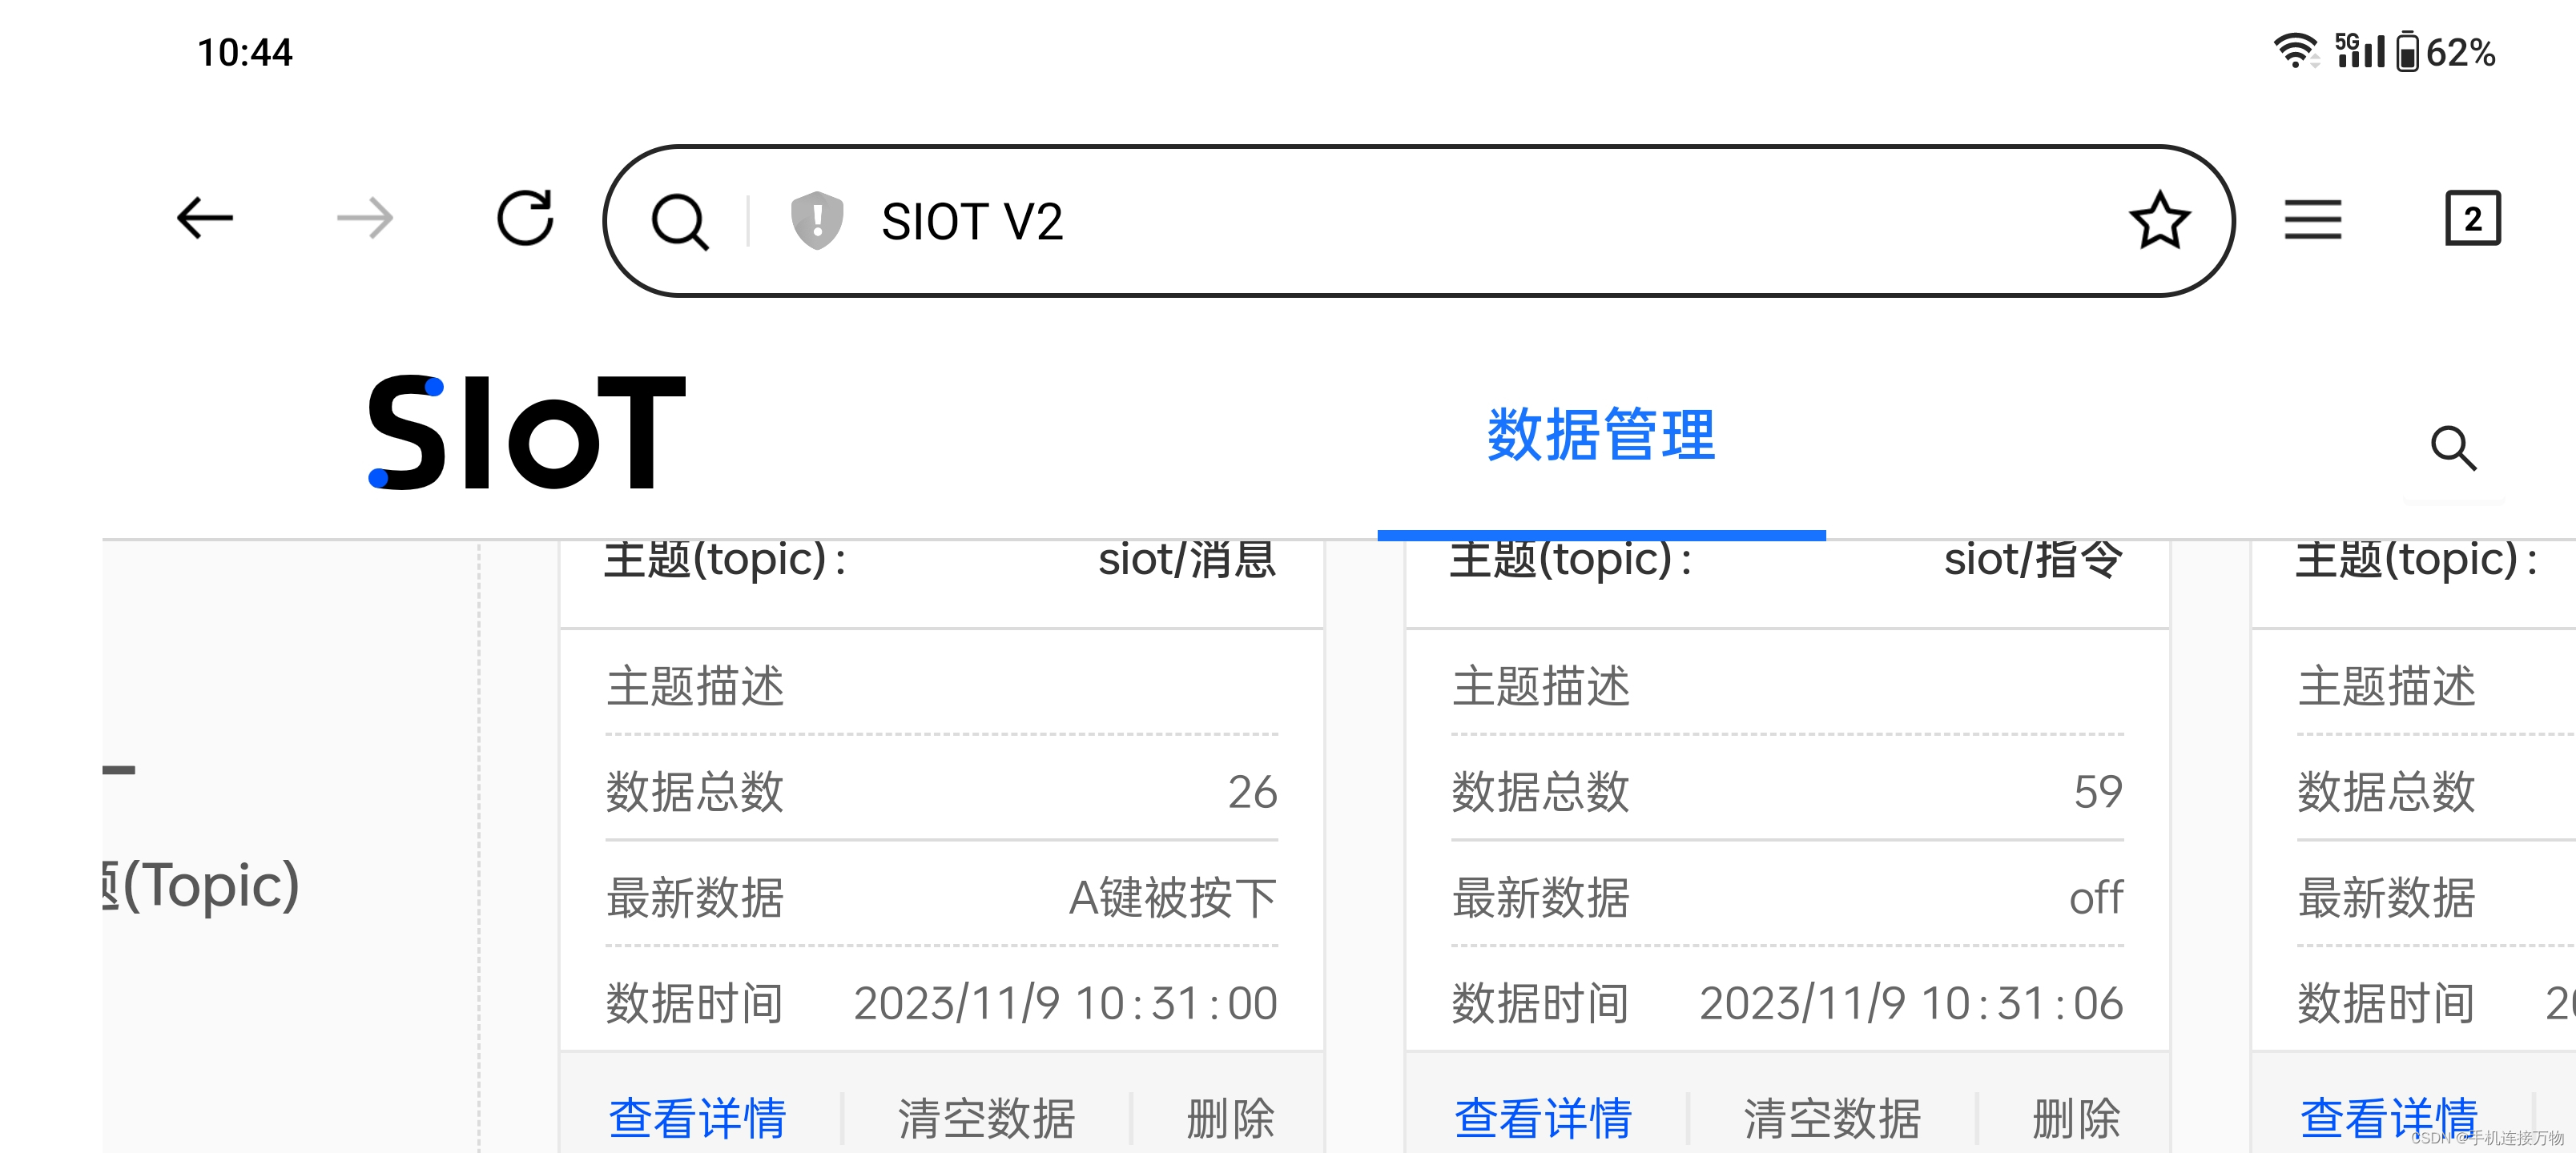
Task: Tap the Wi-Fi status icon
Action: click(x=2296, y=52)
